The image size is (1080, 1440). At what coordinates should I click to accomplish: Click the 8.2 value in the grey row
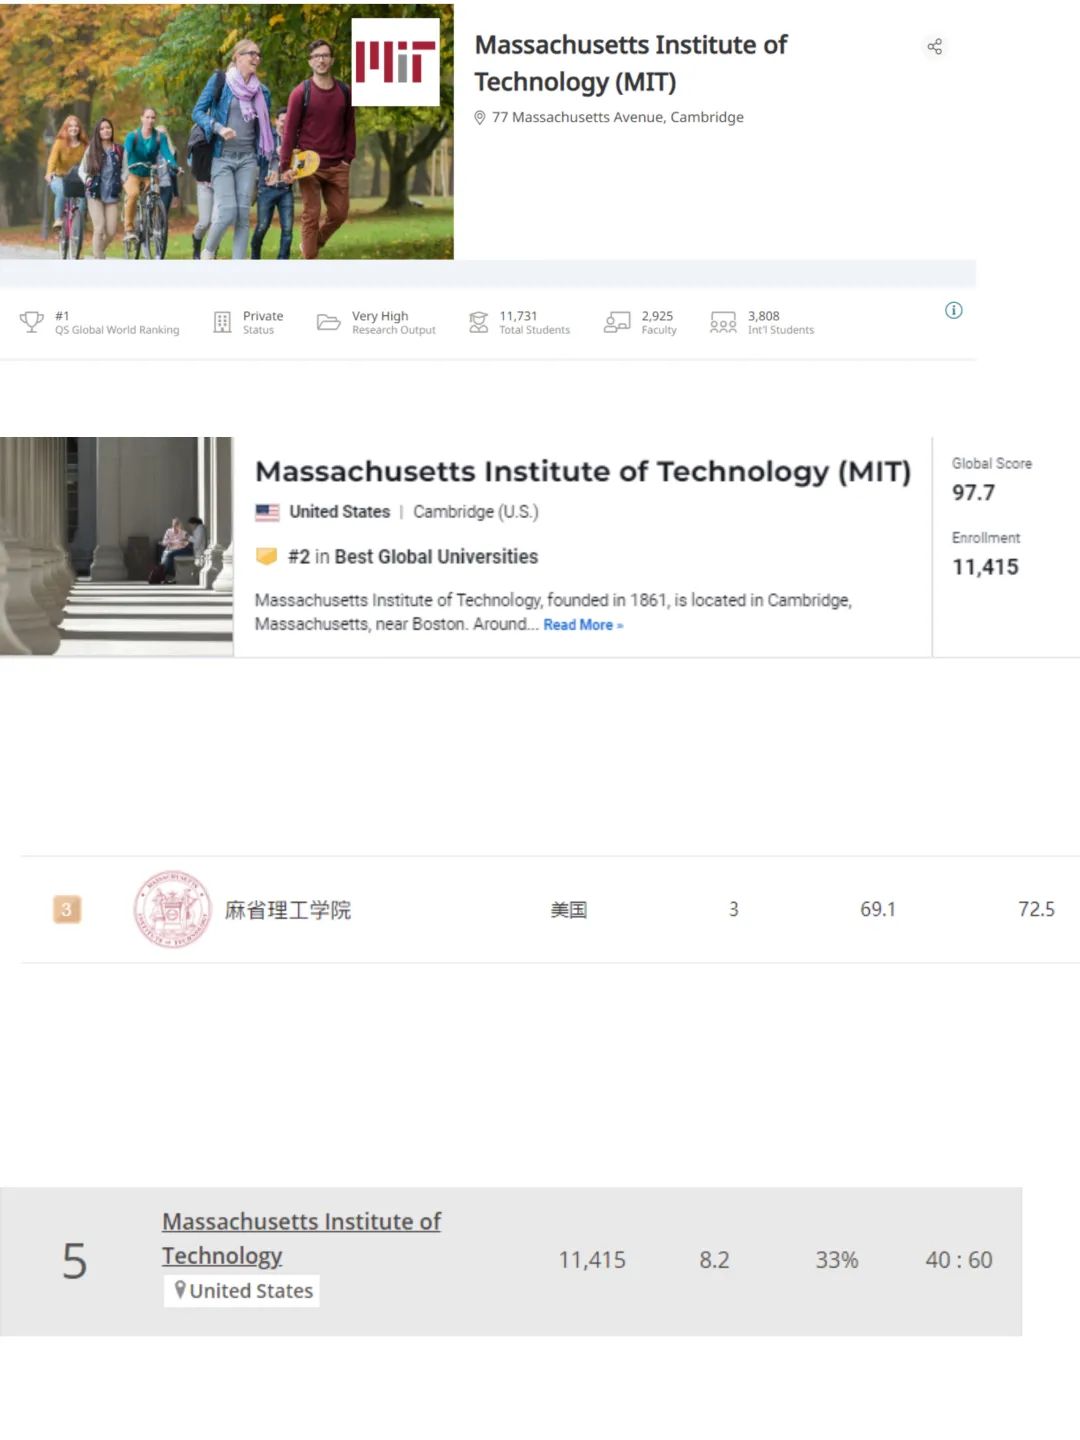tap(714, 1260)
